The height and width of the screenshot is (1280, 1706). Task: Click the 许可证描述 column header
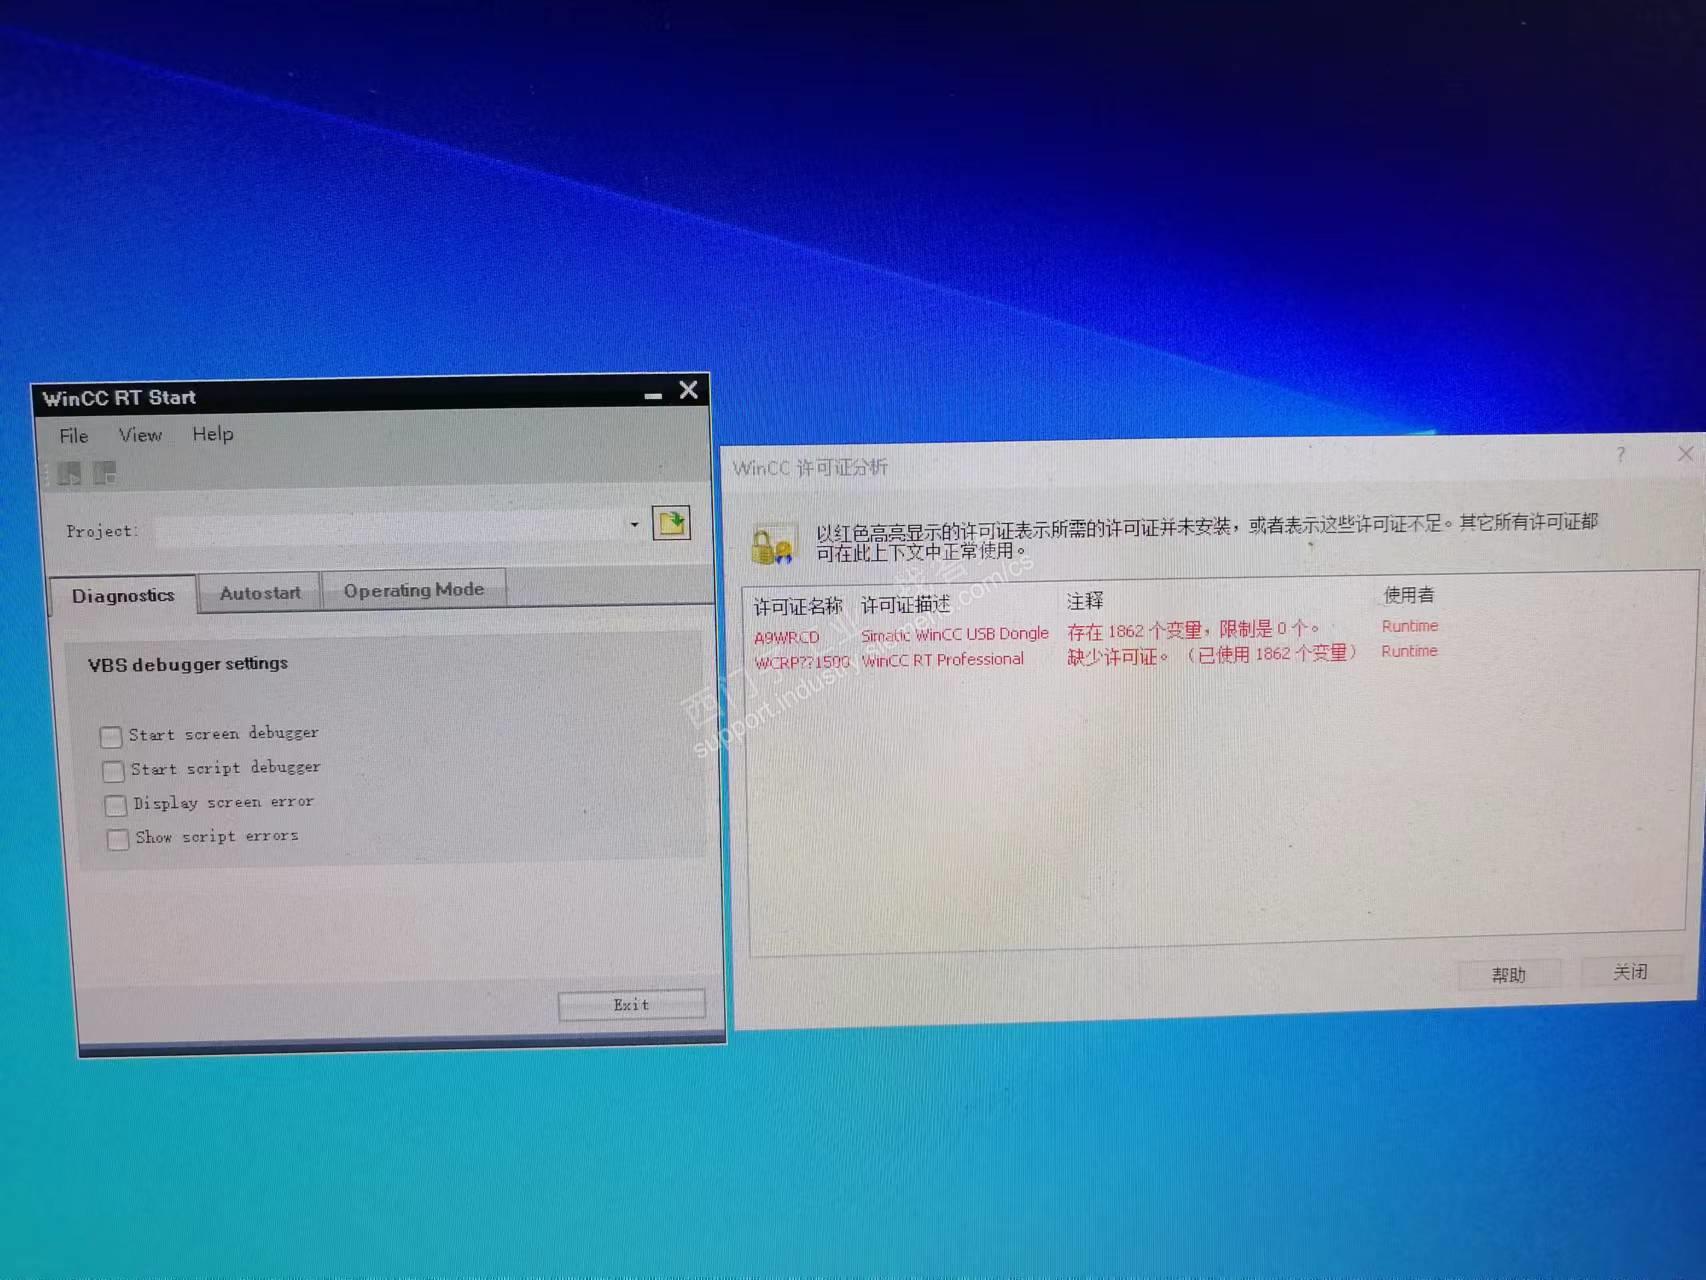(905, 605)
